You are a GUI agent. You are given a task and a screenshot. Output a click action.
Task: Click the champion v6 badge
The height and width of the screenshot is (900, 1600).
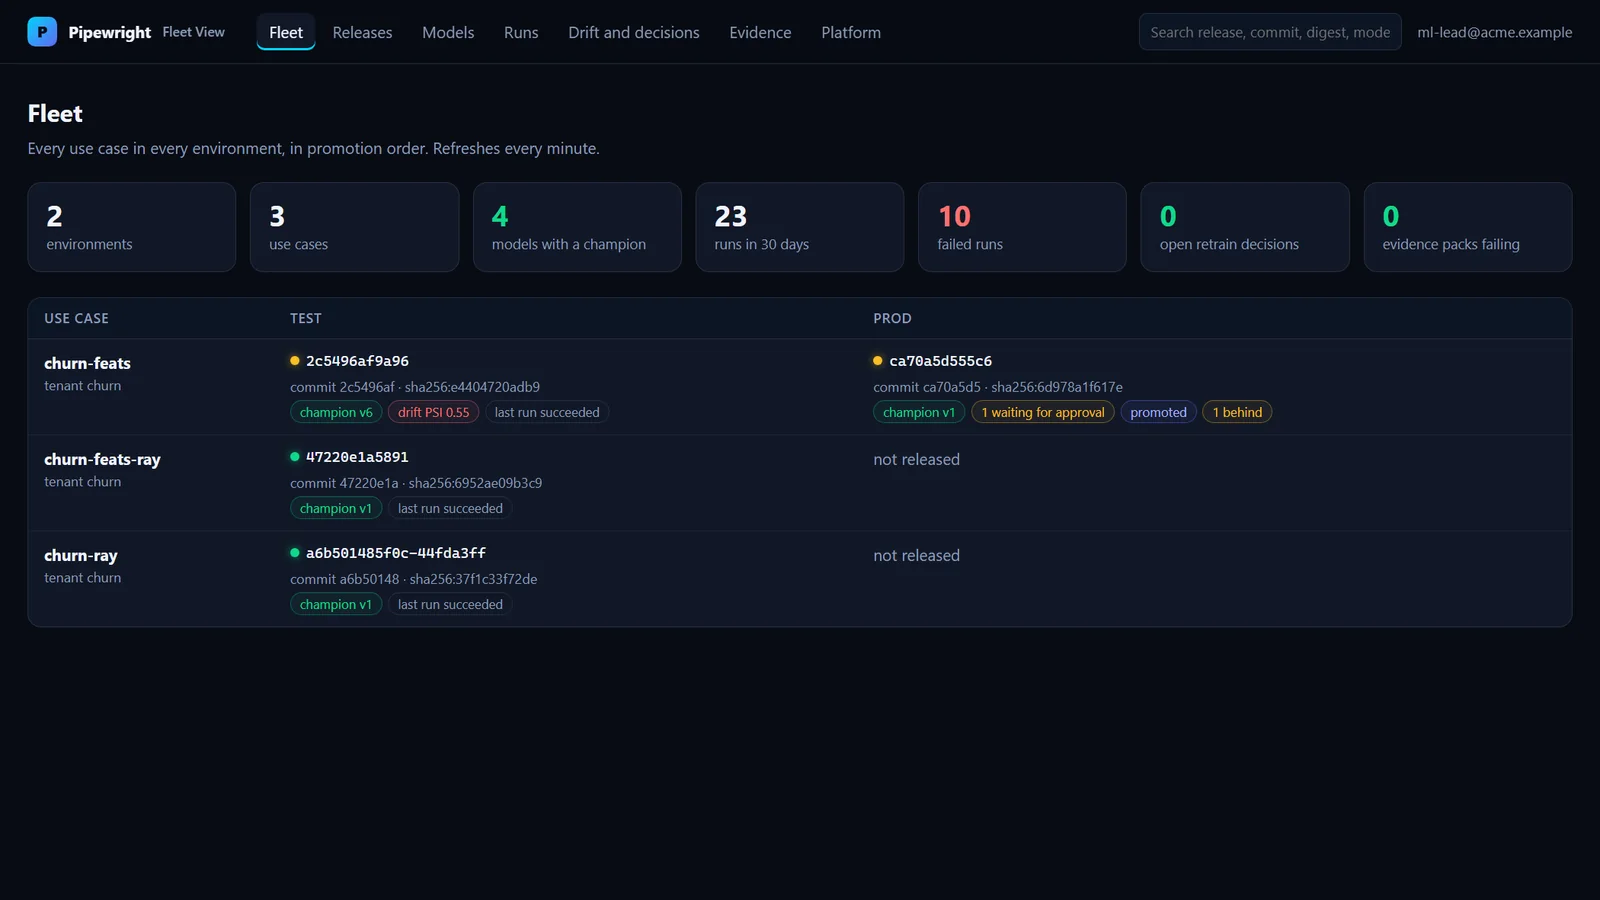(x=336, y=412)
